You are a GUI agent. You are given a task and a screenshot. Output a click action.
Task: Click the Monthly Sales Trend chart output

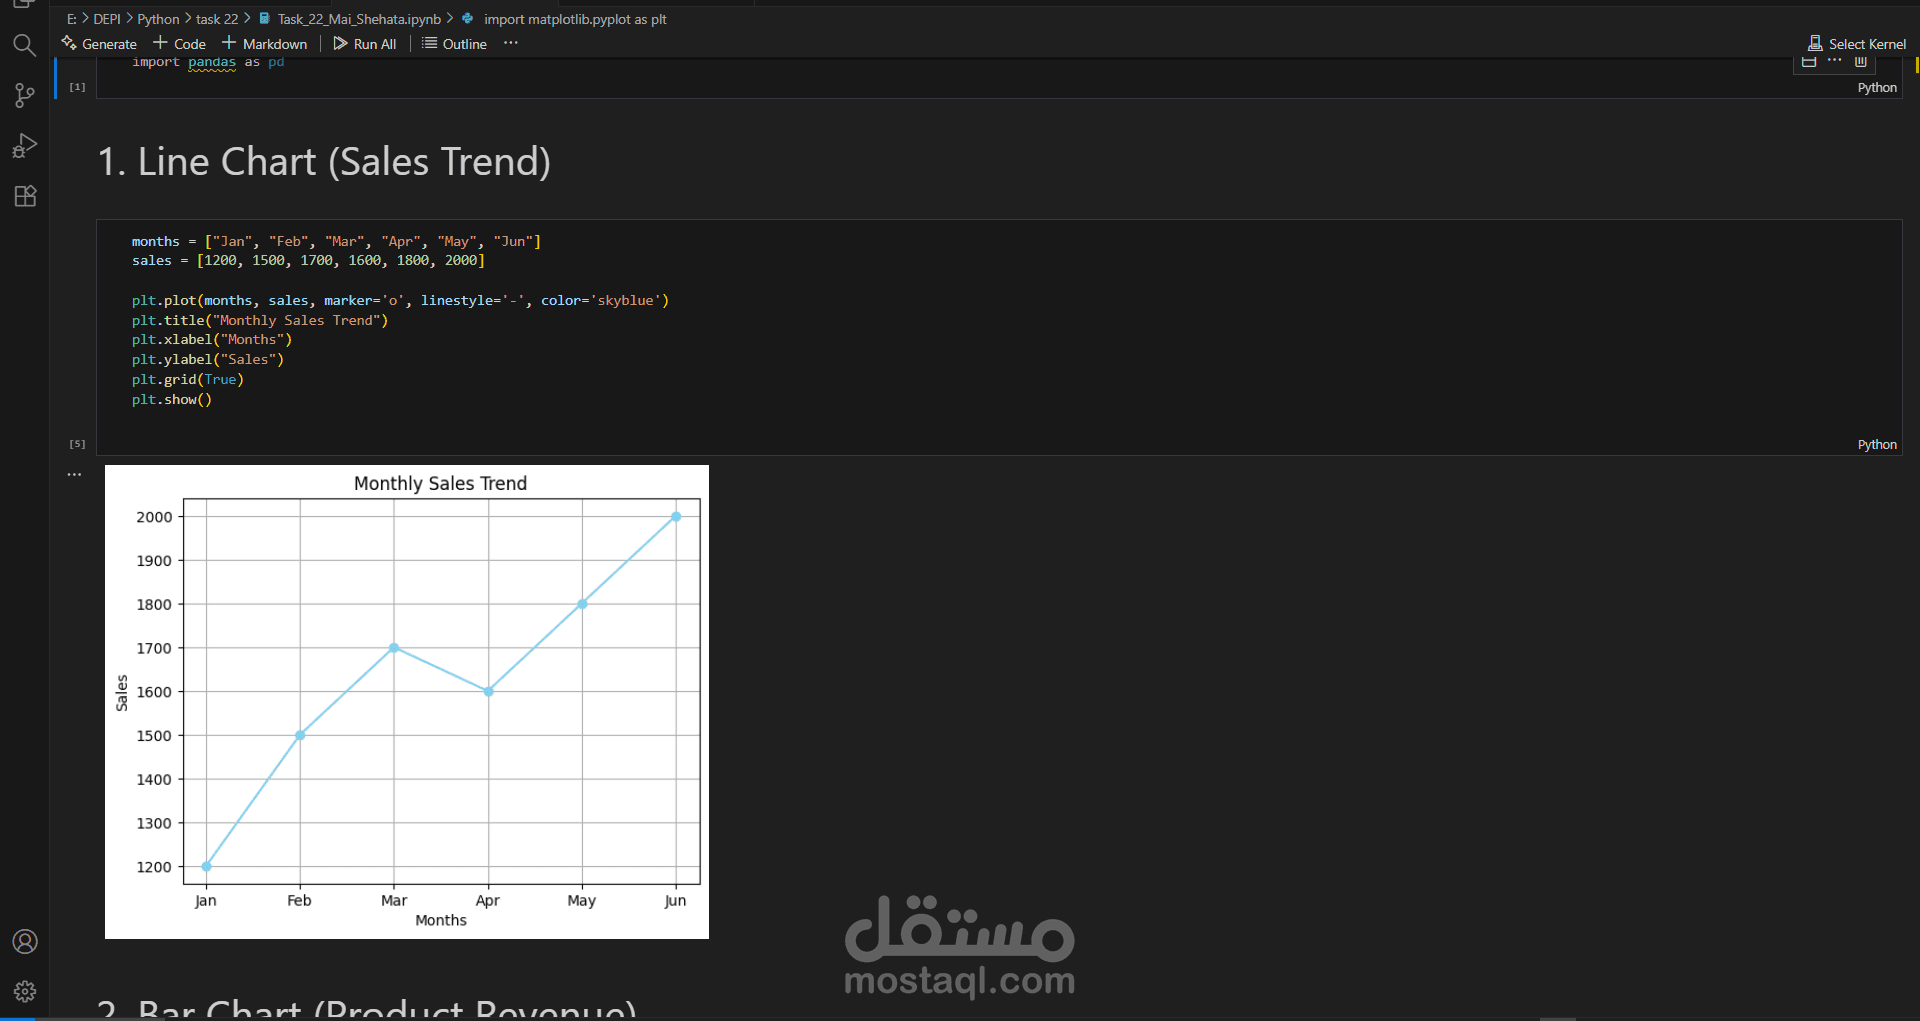pos(407,702)
